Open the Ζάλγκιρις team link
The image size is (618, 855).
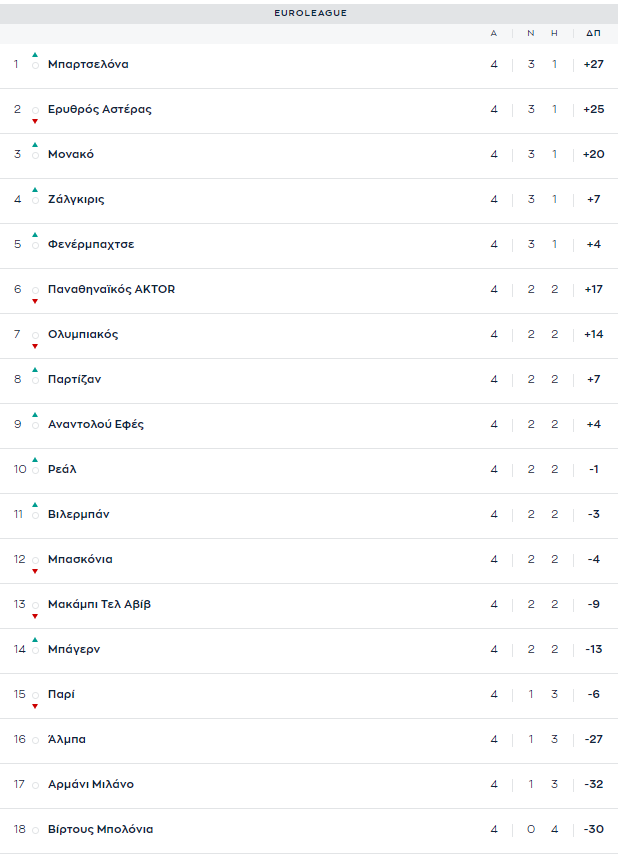point(76,199)
